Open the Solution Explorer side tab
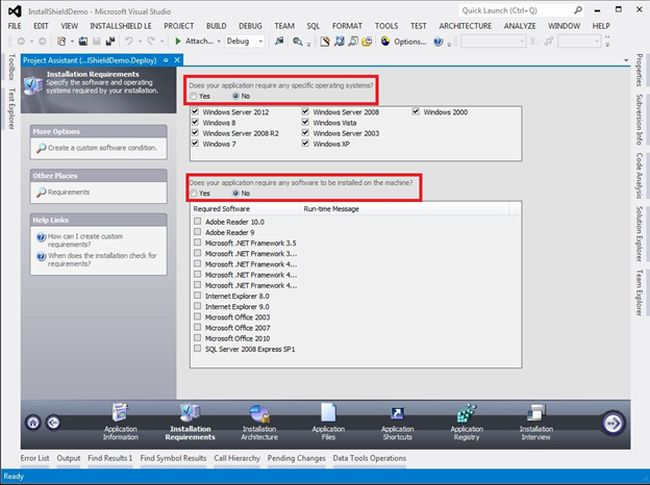Image resolution: width=650 pixels, height=485 pixels. coord(639,234)
